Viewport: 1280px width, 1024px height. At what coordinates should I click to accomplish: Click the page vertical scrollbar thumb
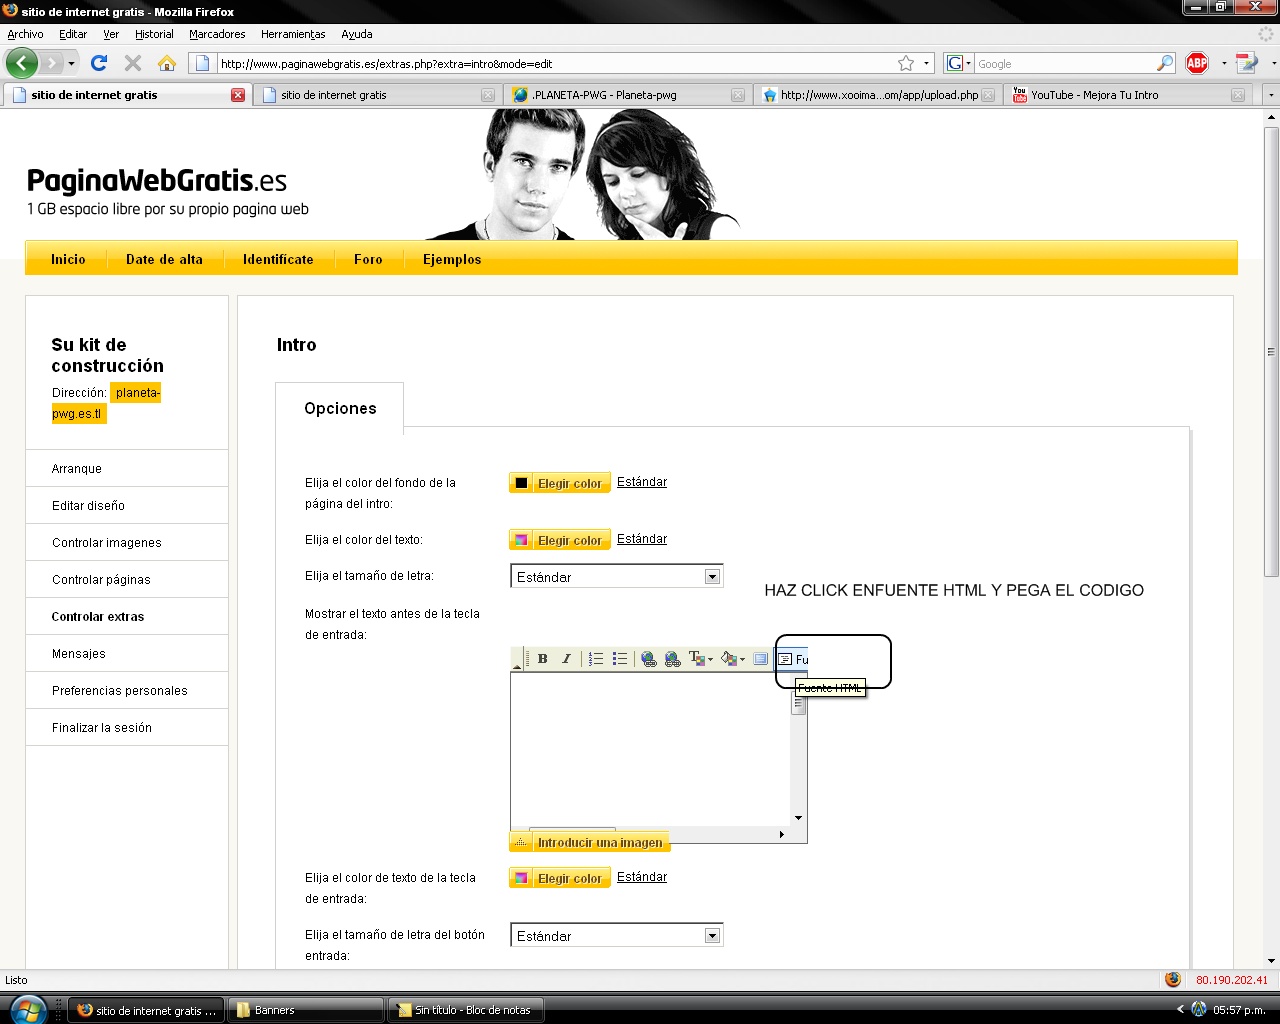pos(1271,350)
